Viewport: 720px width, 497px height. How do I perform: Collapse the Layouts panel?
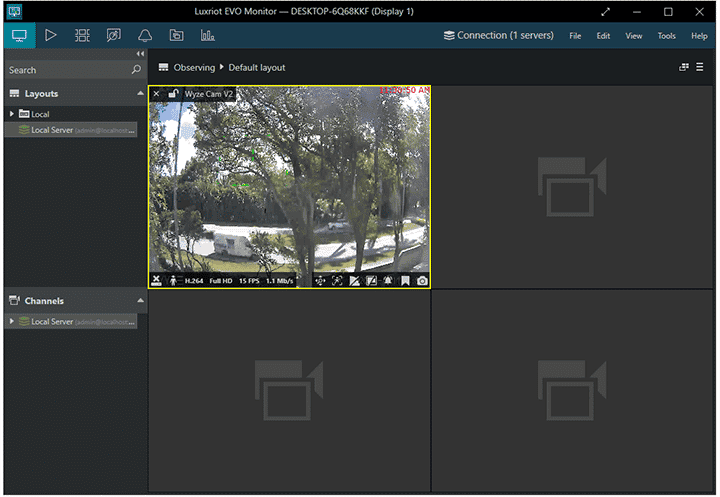tap(140, 94)
